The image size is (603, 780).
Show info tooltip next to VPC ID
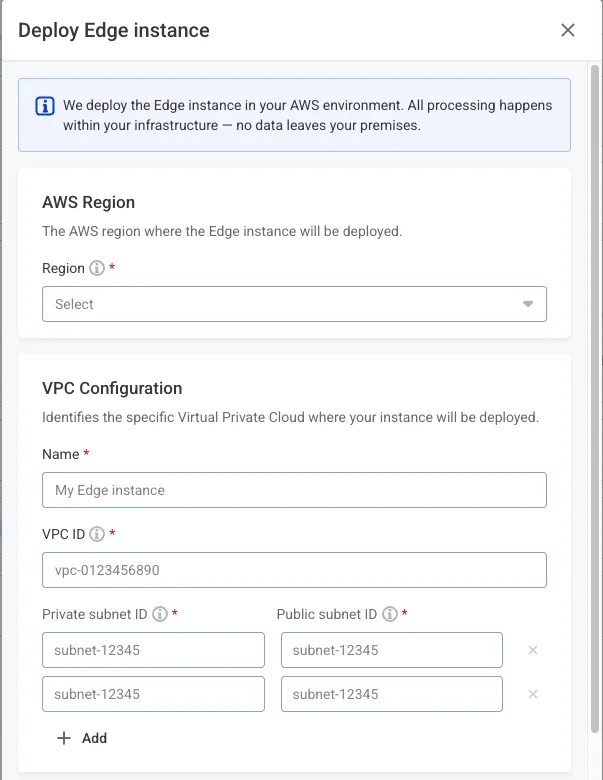point(97,534)
